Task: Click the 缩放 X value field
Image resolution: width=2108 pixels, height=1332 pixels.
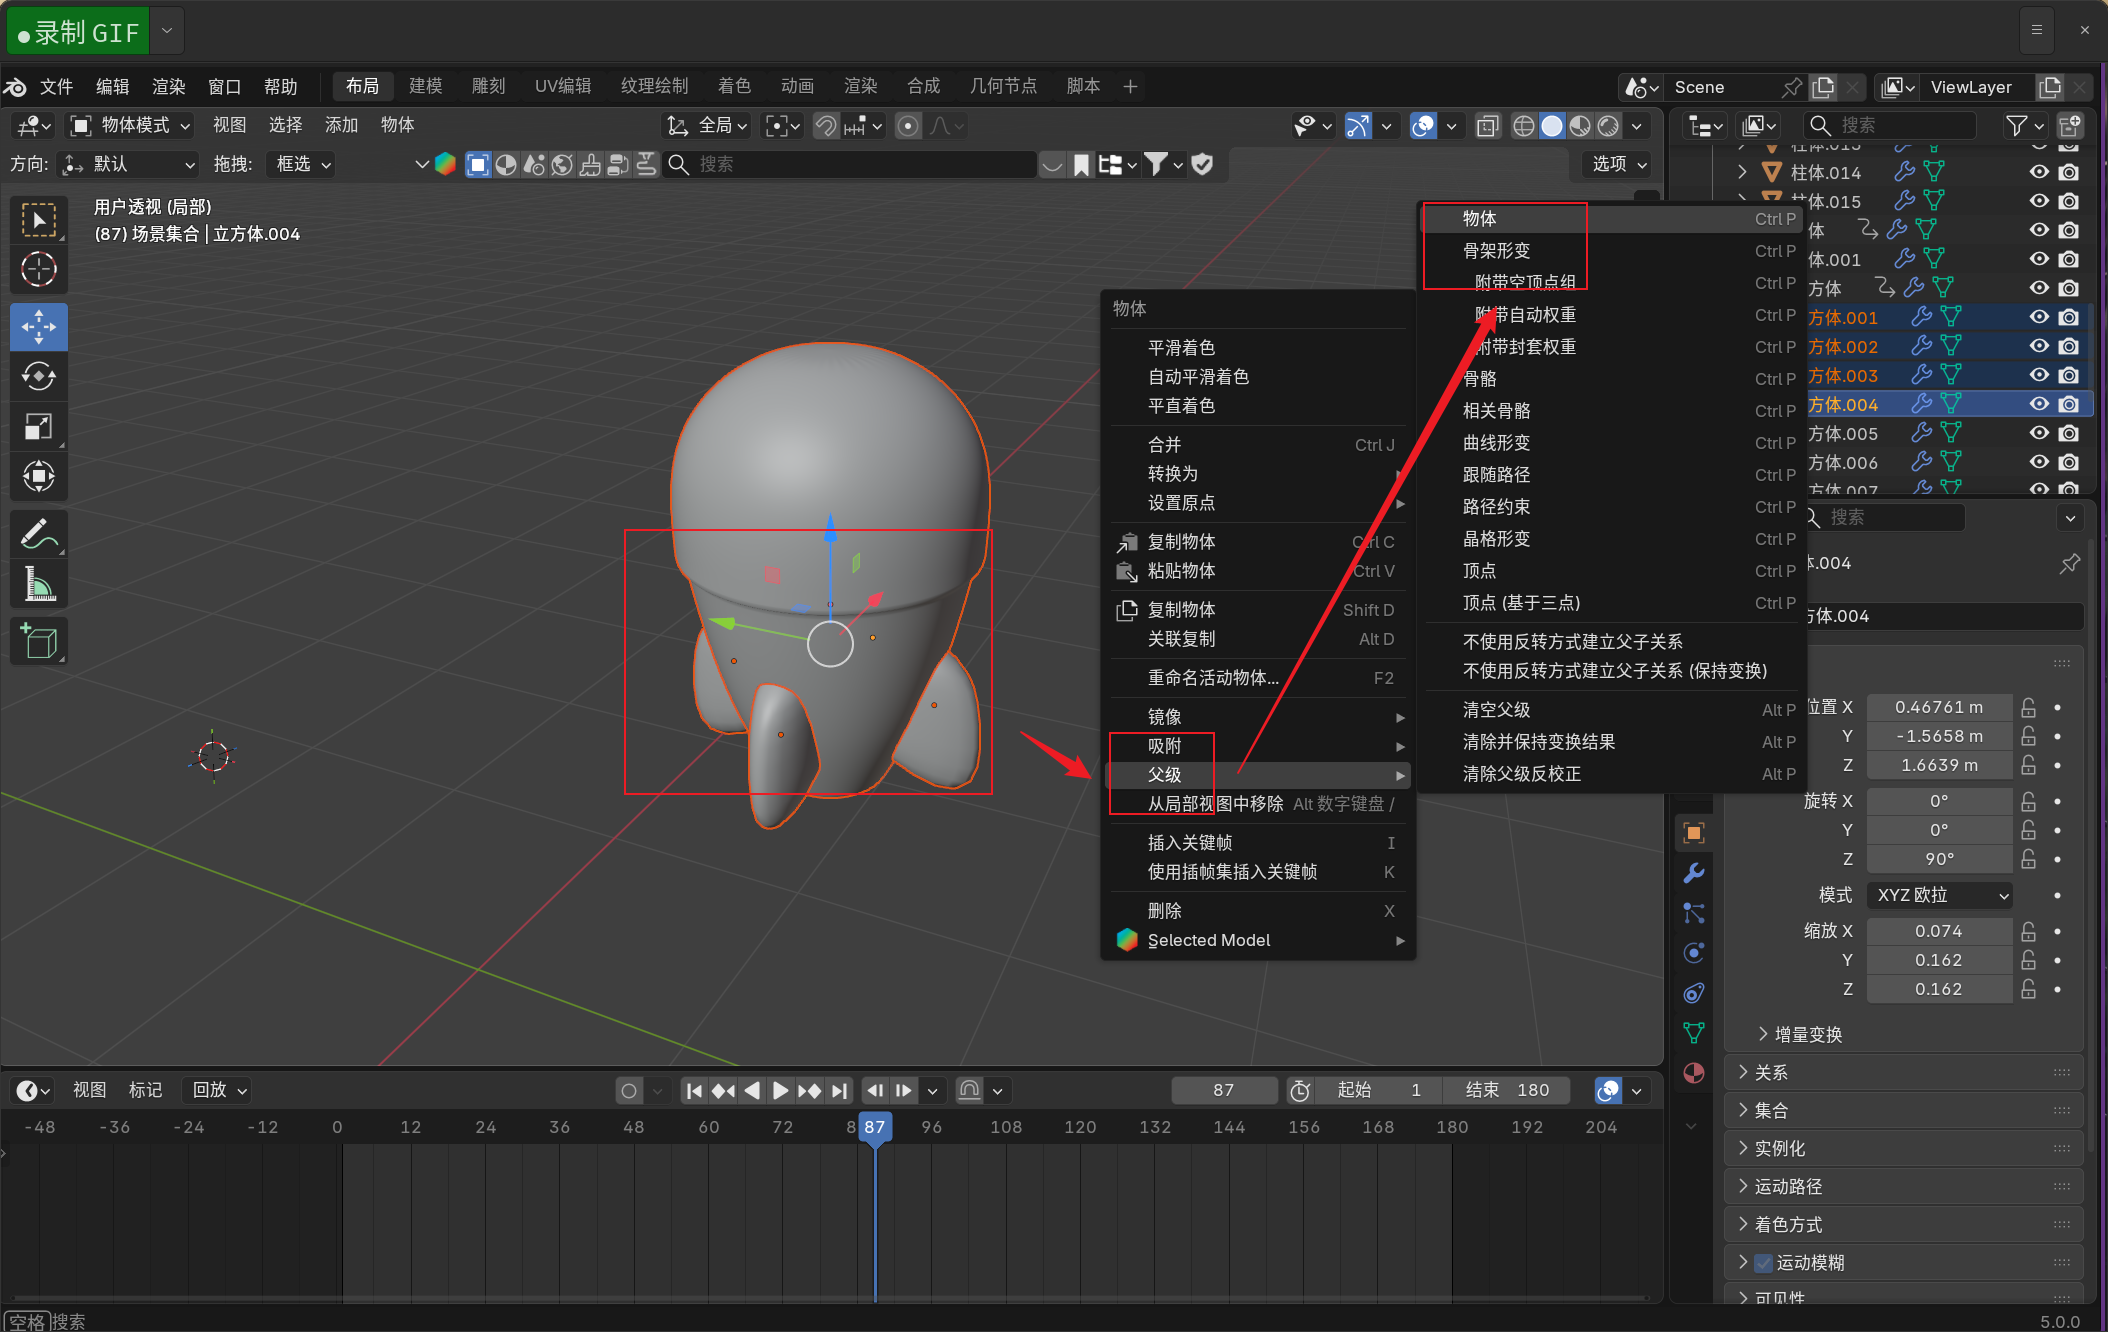Action: click(x=1938, y=931)
